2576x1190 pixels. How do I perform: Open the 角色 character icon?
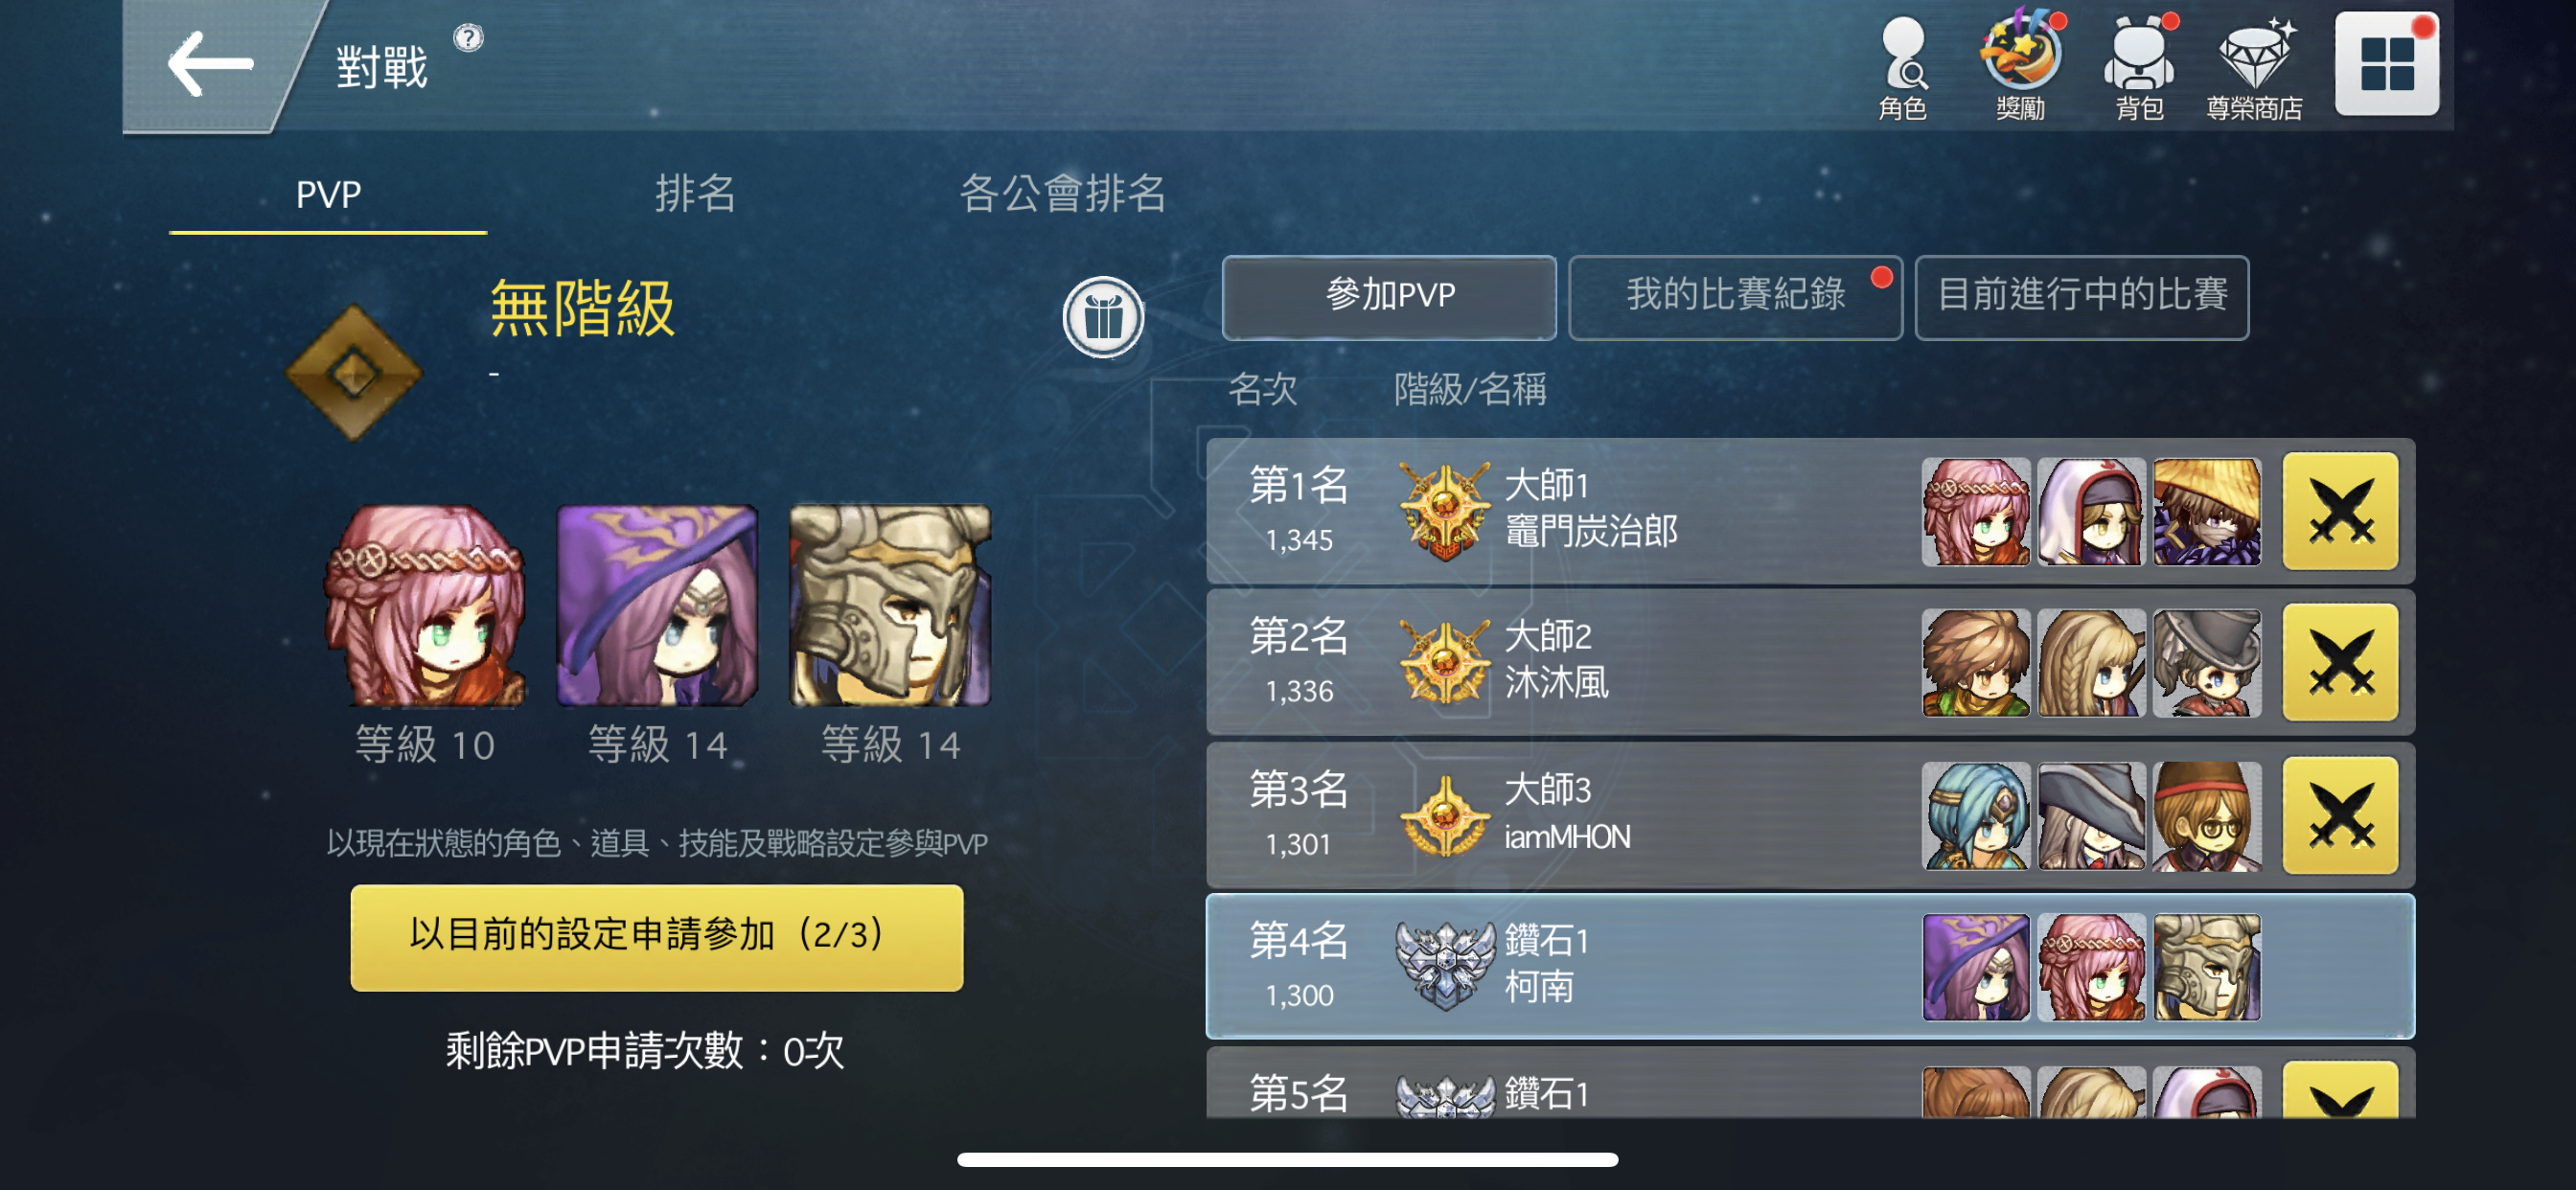coord(1902,68)
